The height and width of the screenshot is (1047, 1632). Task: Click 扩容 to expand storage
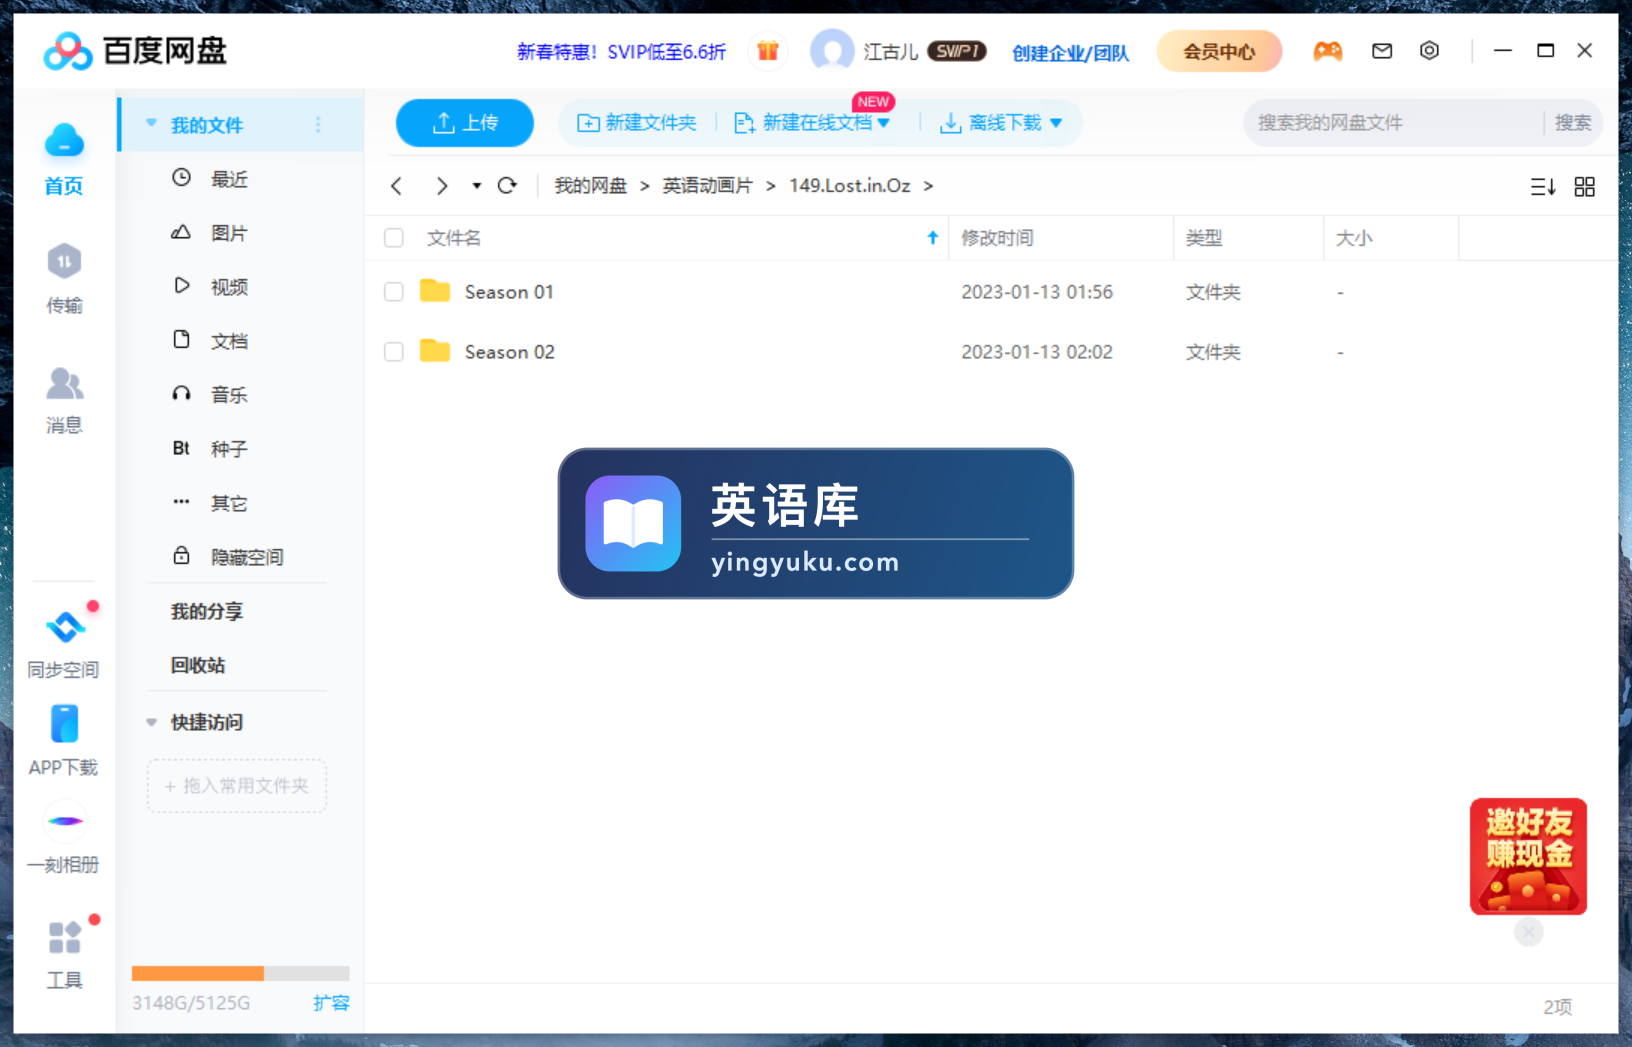[331, 1002]
